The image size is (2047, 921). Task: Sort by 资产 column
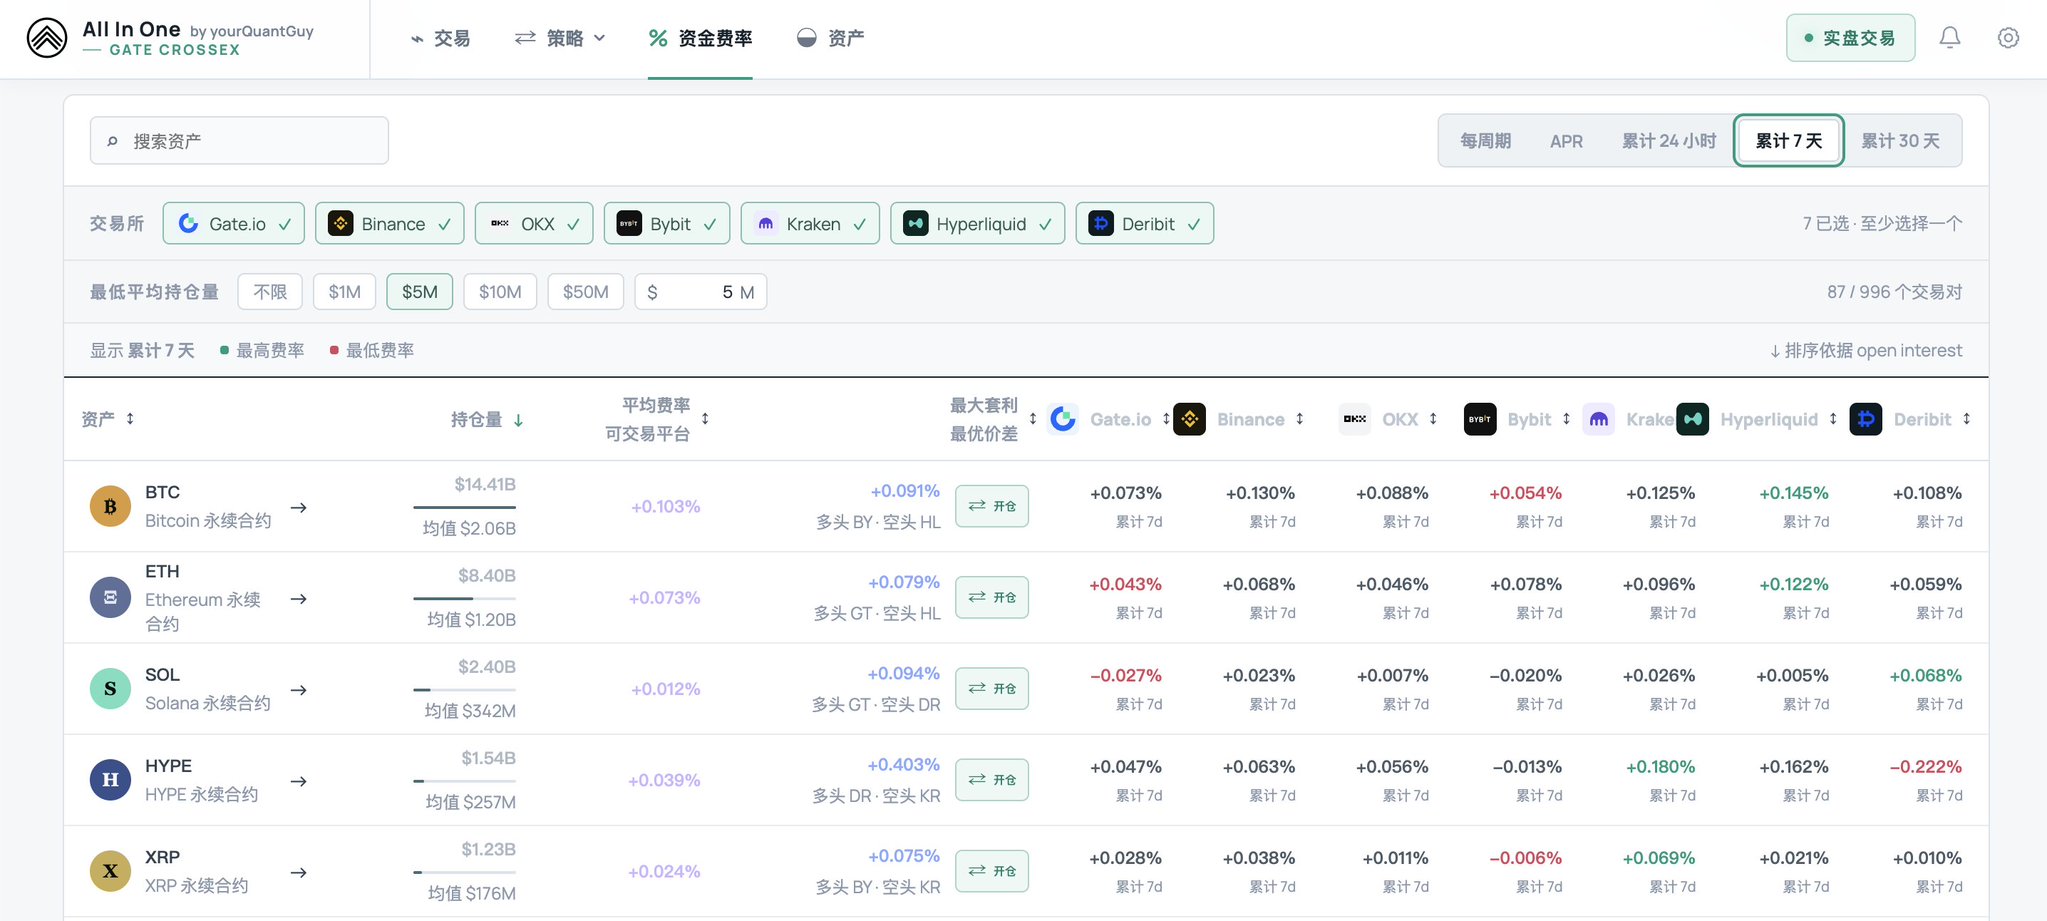108,419
